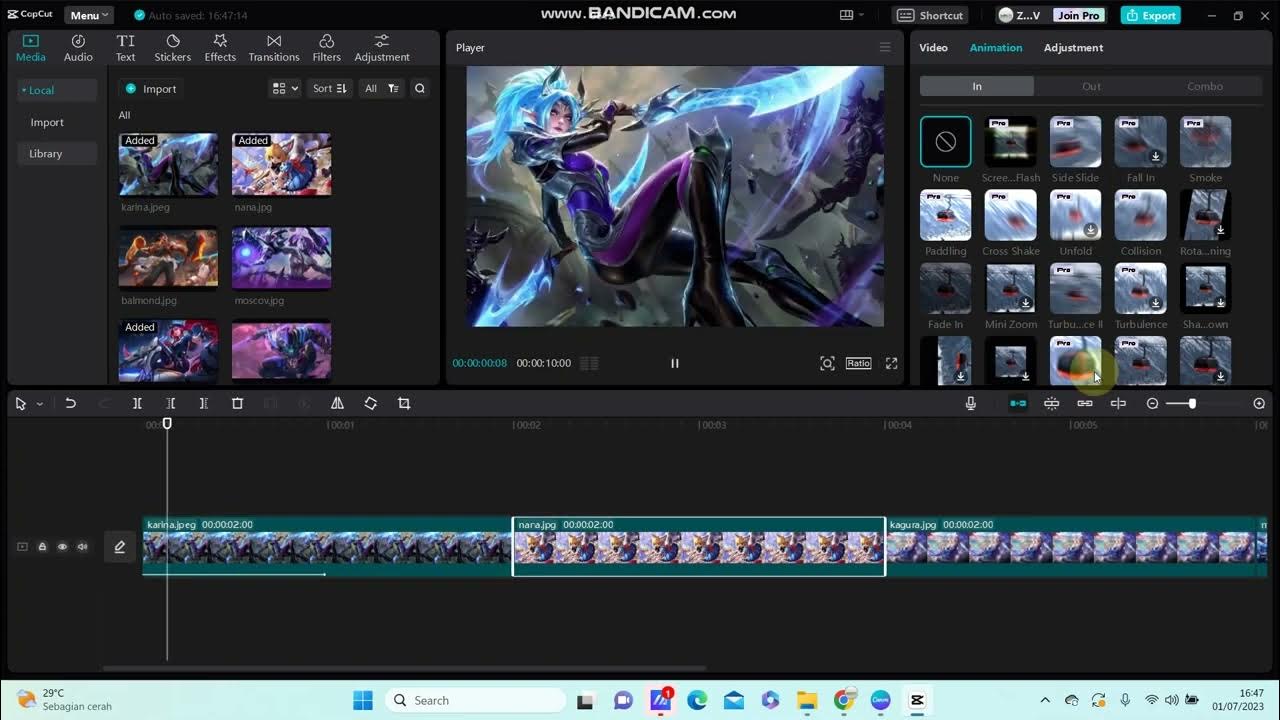Open the All filter dropdown
This screenshot has height=720, width=1280.
click(x=382, y=88)
